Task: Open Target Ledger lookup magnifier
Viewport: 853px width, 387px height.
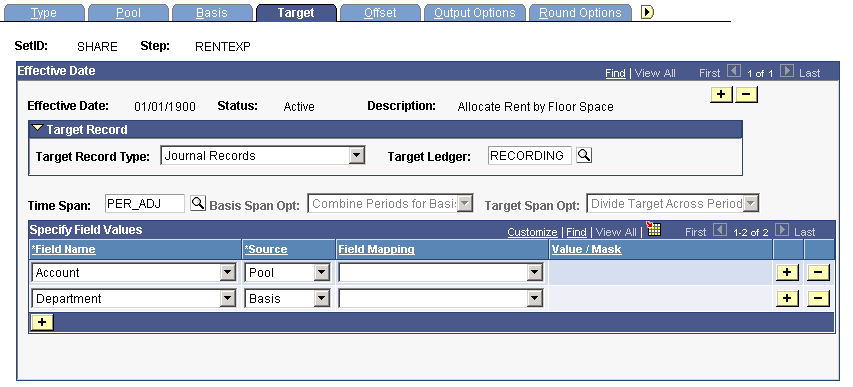Action: click(x=584, y=156)
